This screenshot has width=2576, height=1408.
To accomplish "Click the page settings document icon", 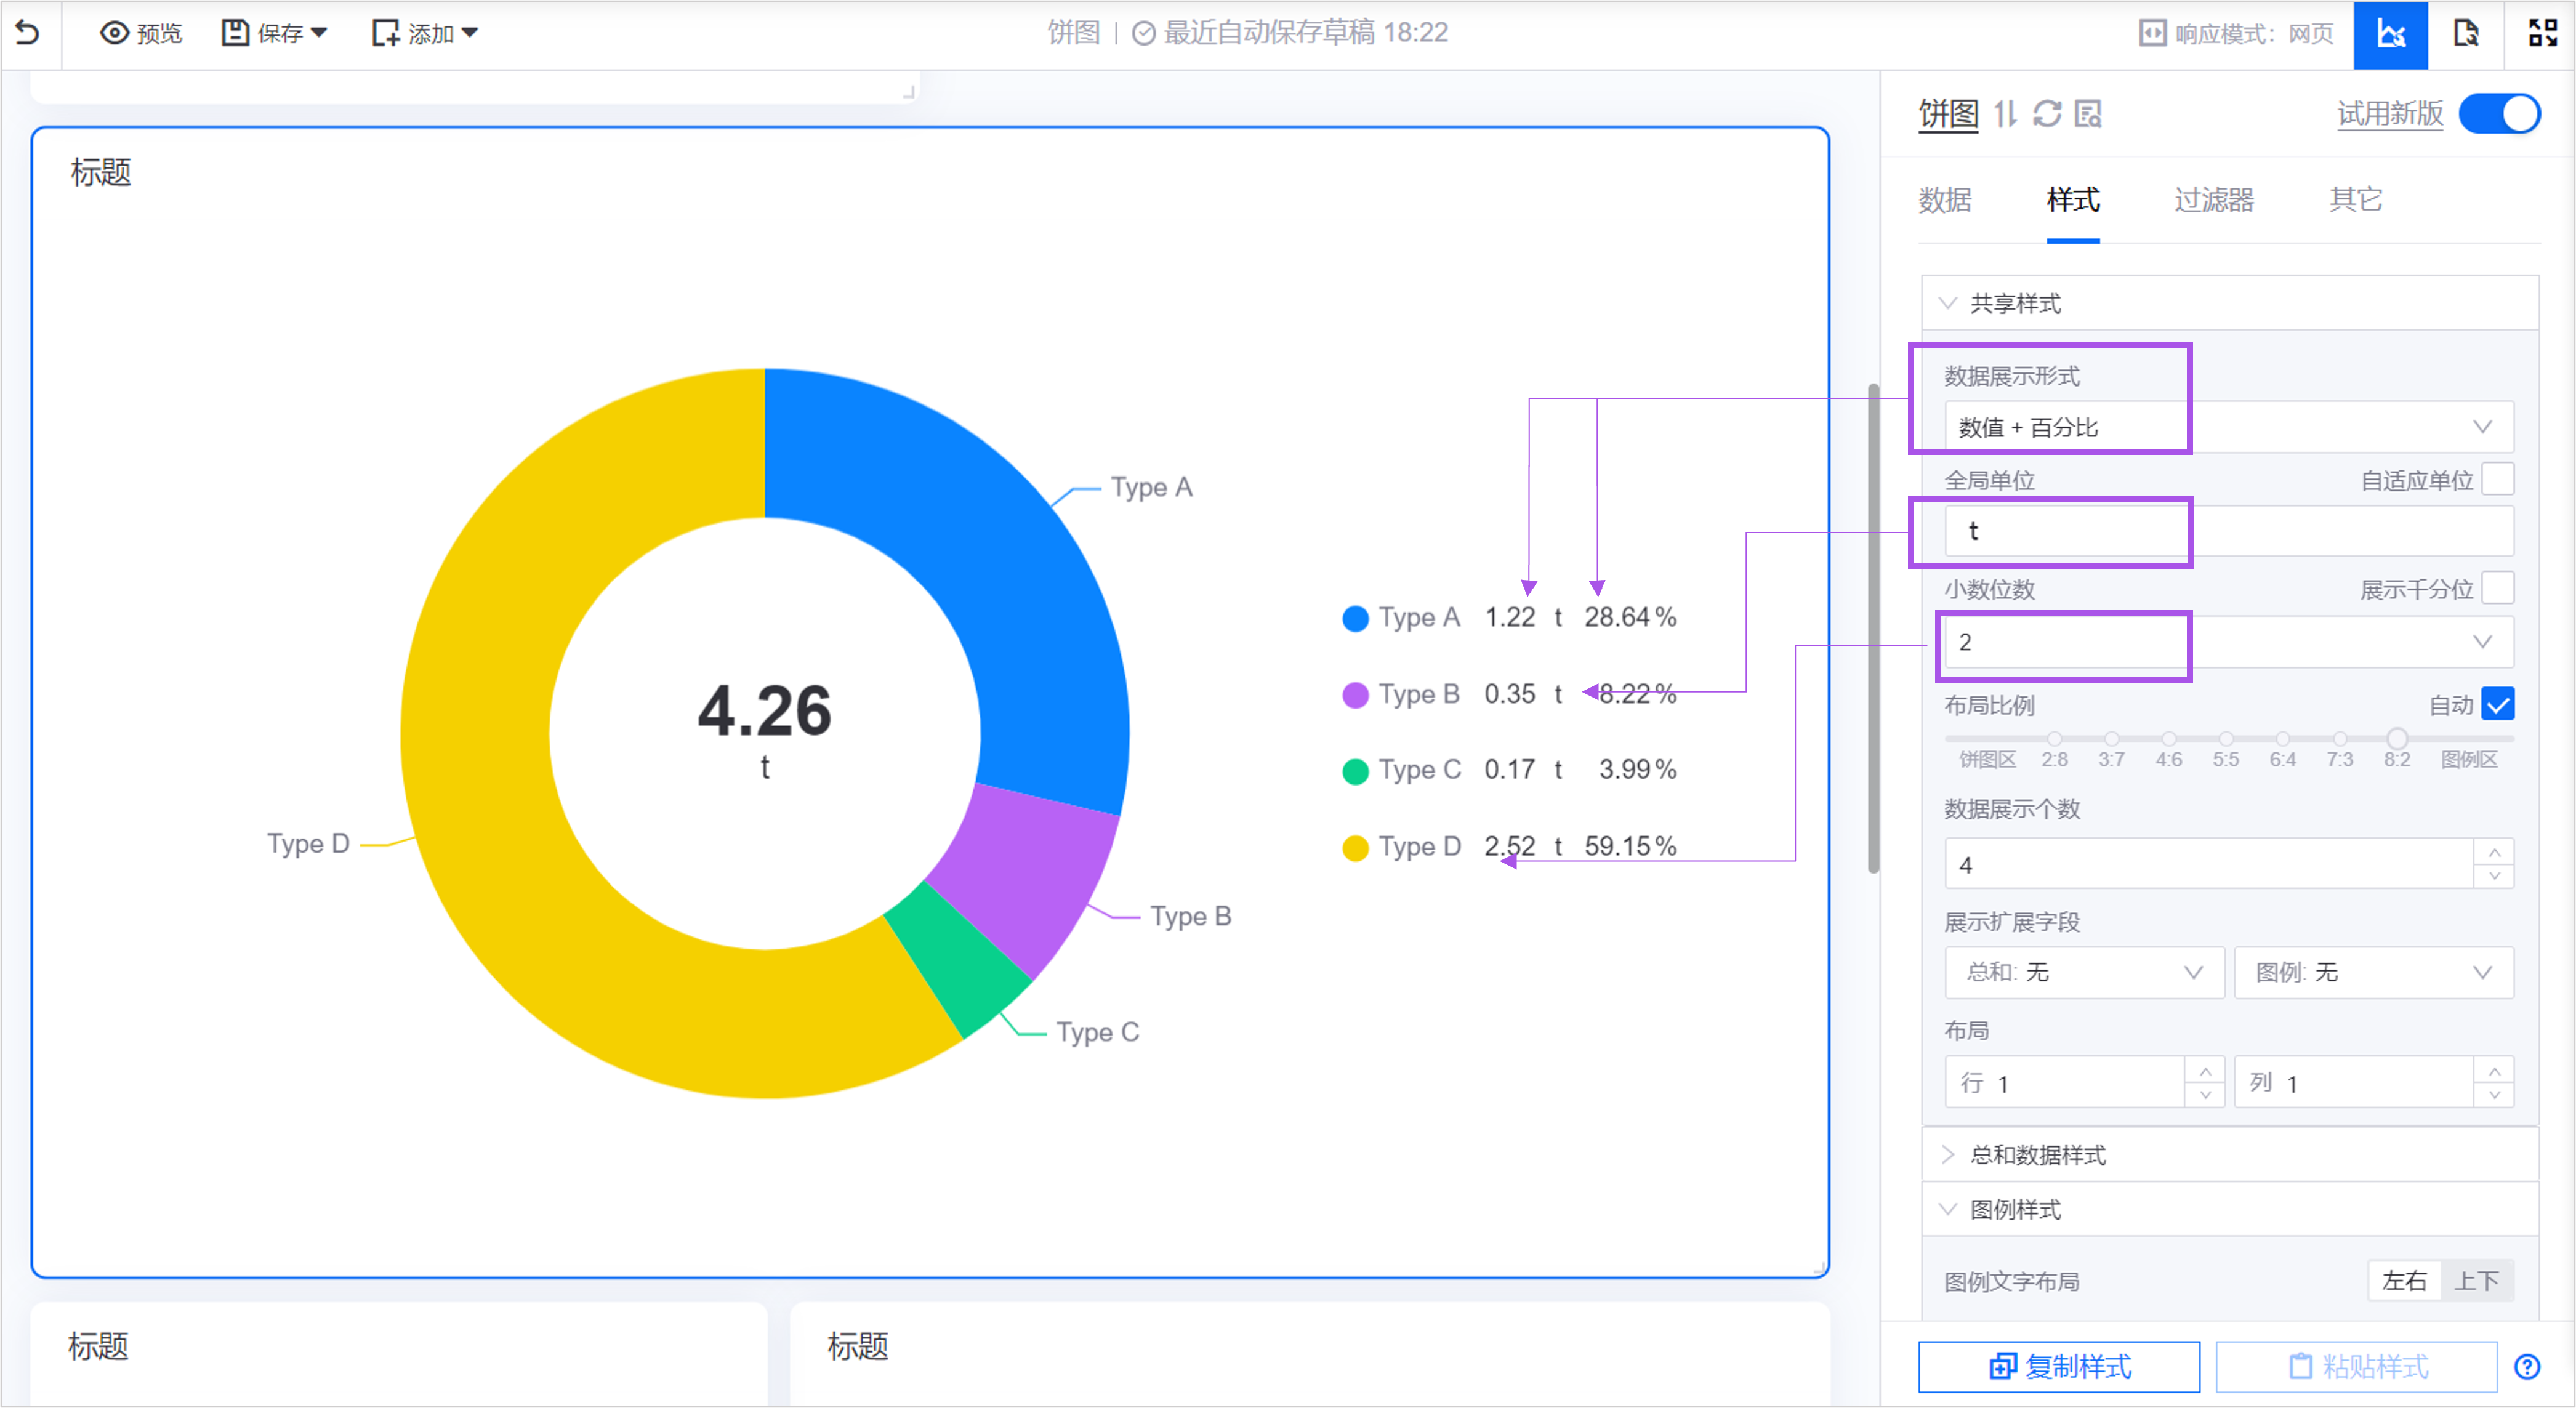I will (x=2466, y=34).
